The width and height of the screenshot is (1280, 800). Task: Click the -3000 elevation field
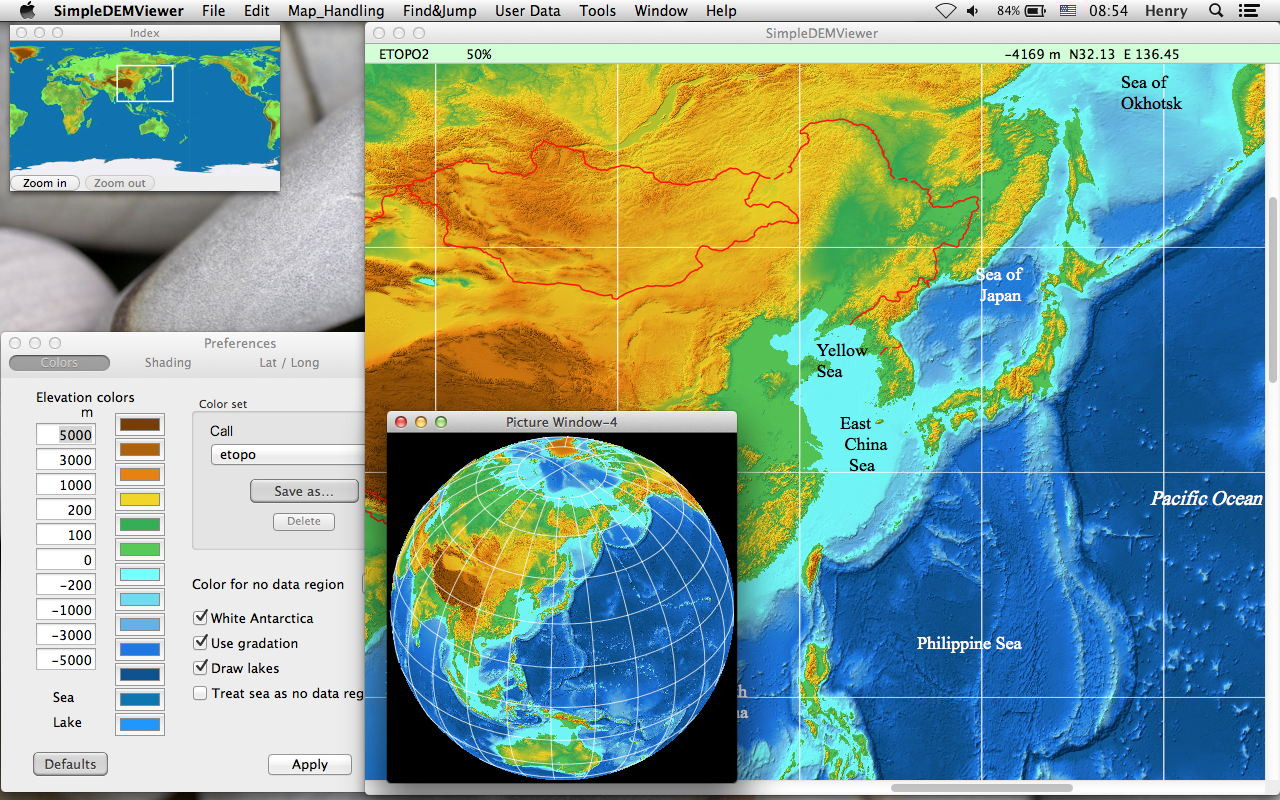(65, 634)
